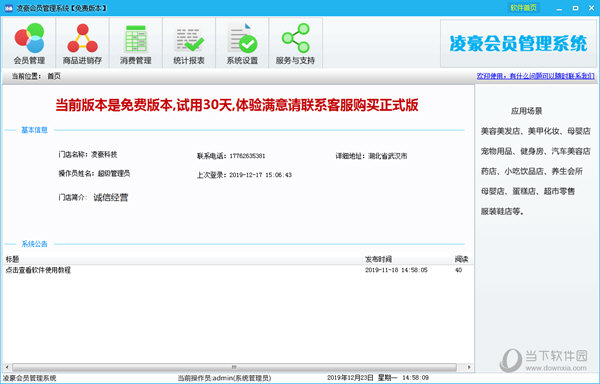Click the 基本信息 section heading
The height and width of the screenshot is (384, 600).
coord(34,130)
